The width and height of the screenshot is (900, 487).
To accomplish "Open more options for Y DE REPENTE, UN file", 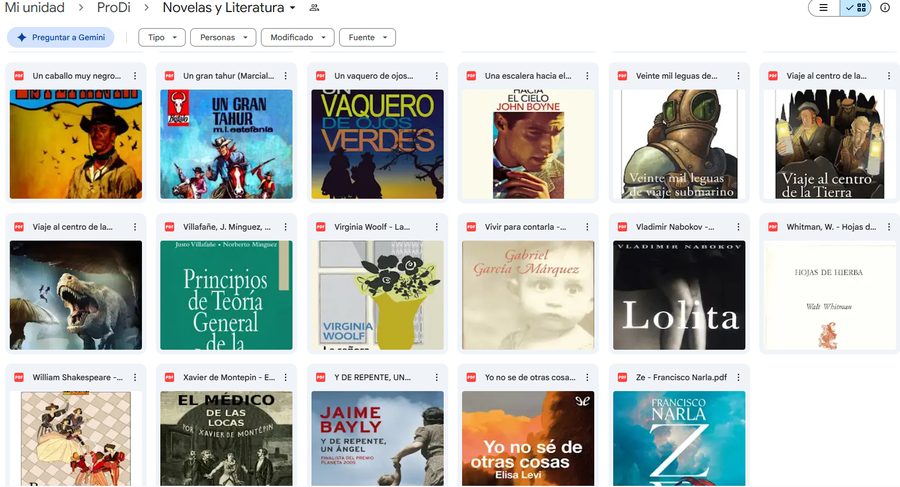I will tap(436, 377).
